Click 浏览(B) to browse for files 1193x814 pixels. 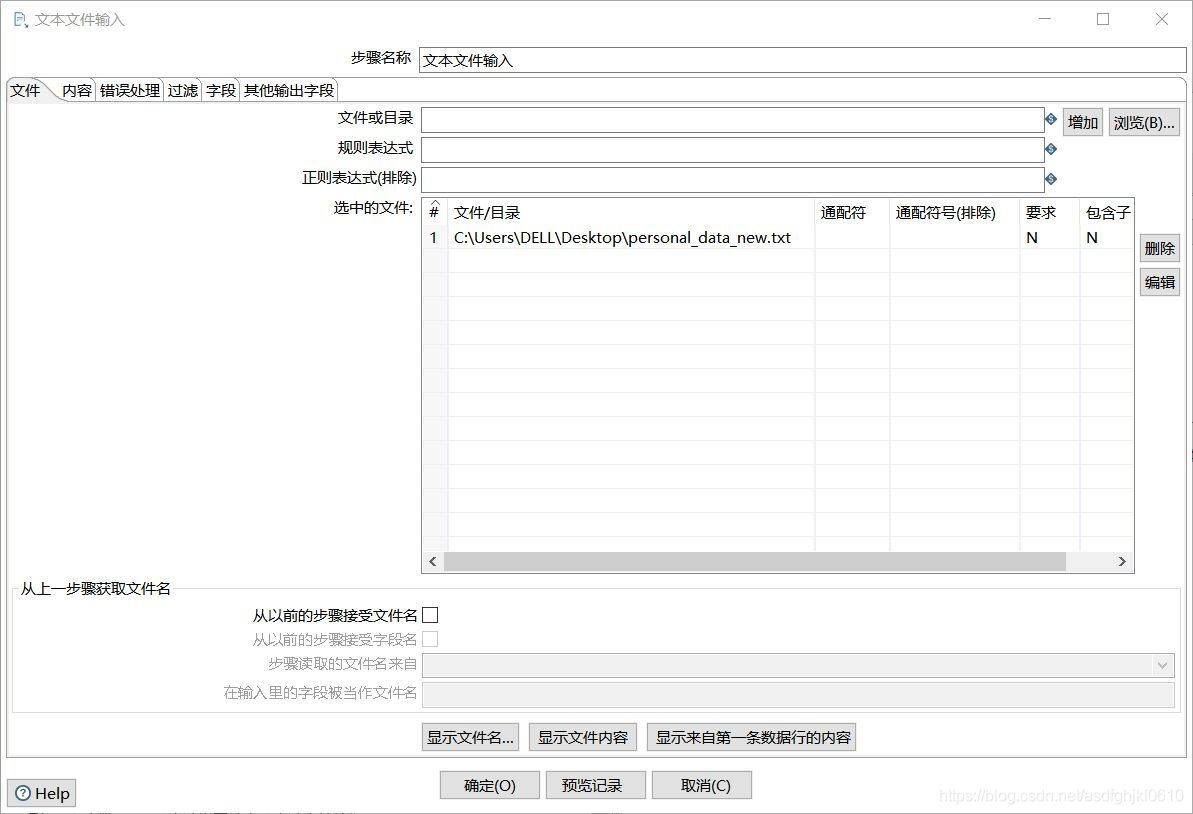[x=1143, y=121]
